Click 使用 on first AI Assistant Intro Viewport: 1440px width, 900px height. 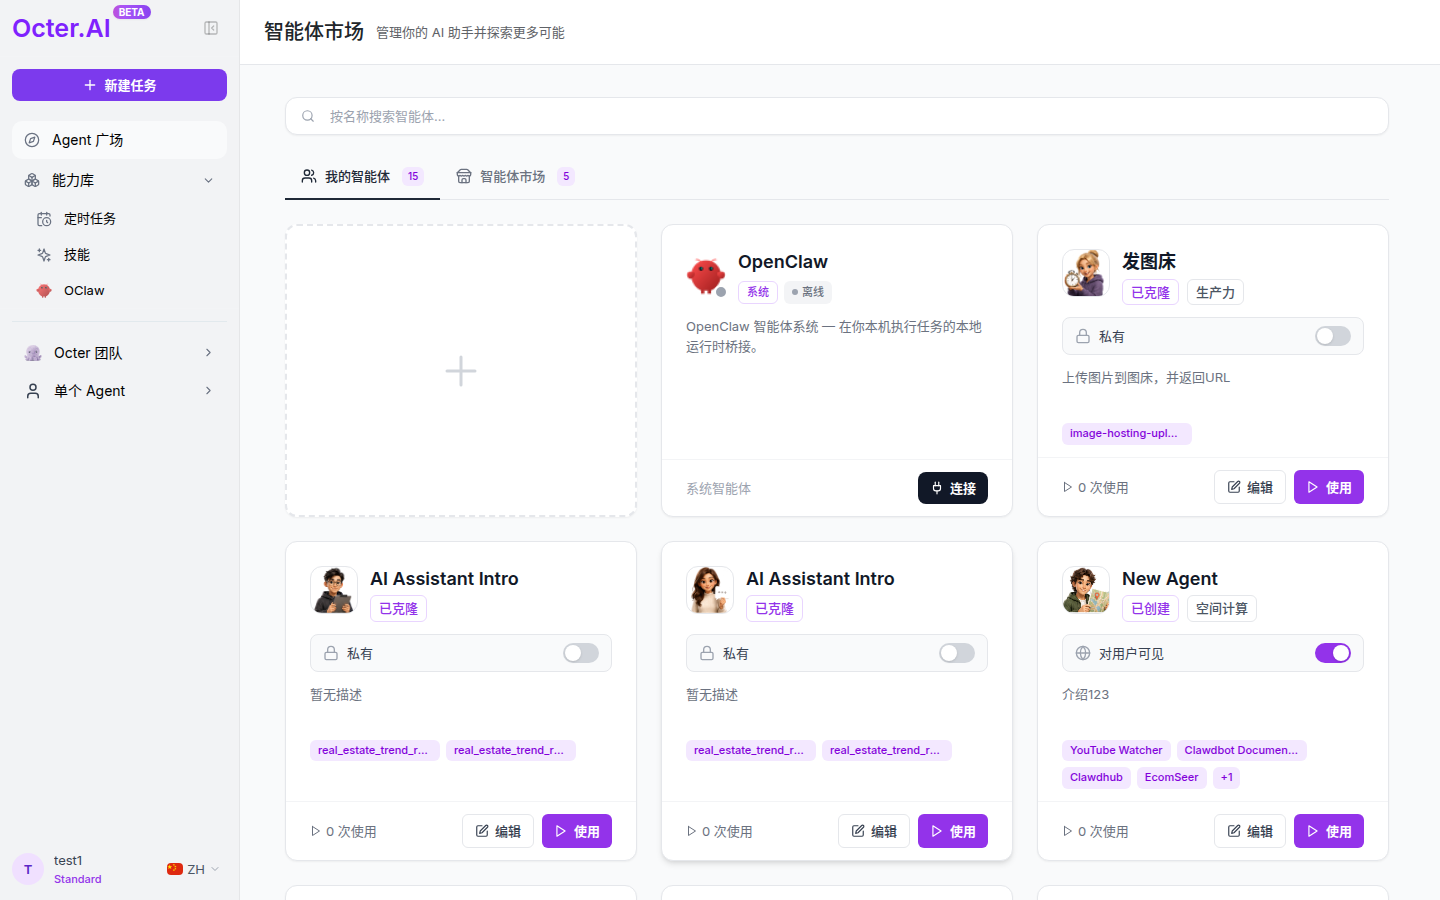click(577, 831)
